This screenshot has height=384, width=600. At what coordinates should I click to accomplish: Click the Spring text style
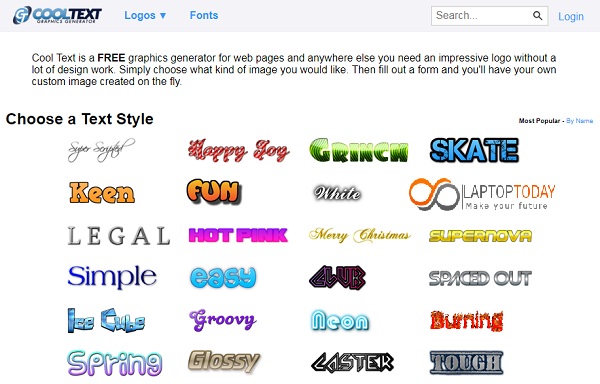tap(115, 363)
